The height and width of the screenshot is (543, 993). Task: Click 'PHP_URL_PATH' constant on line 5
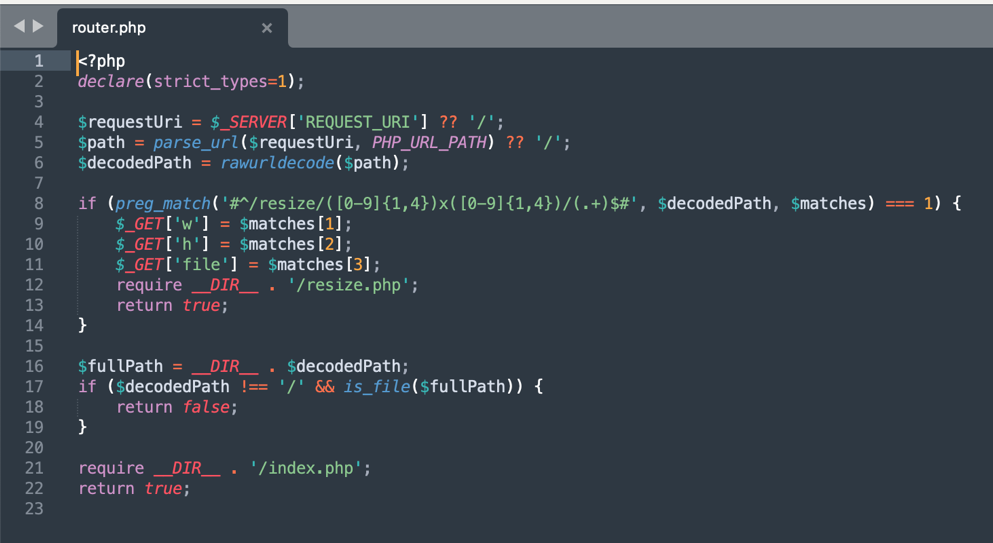point(429,143)
